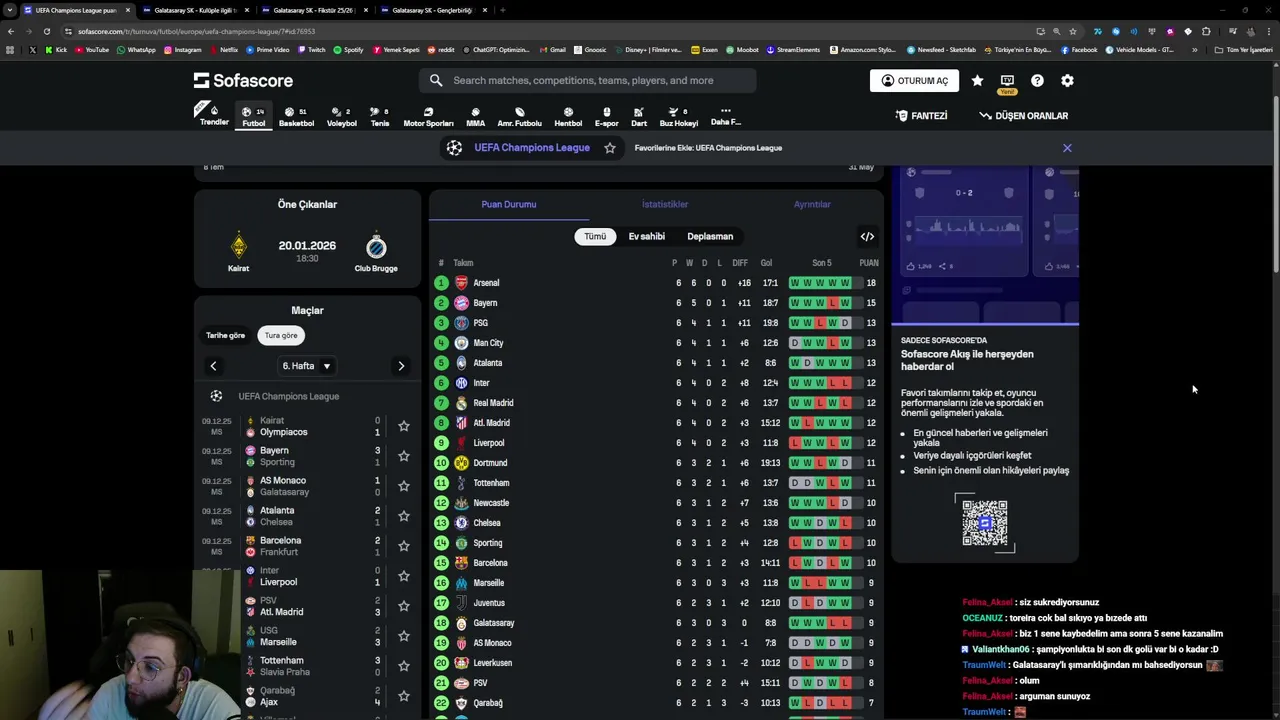Open the Tenis sport category
The width and height of the screenshot is (1280, 720).
click(x=380, y=116)
